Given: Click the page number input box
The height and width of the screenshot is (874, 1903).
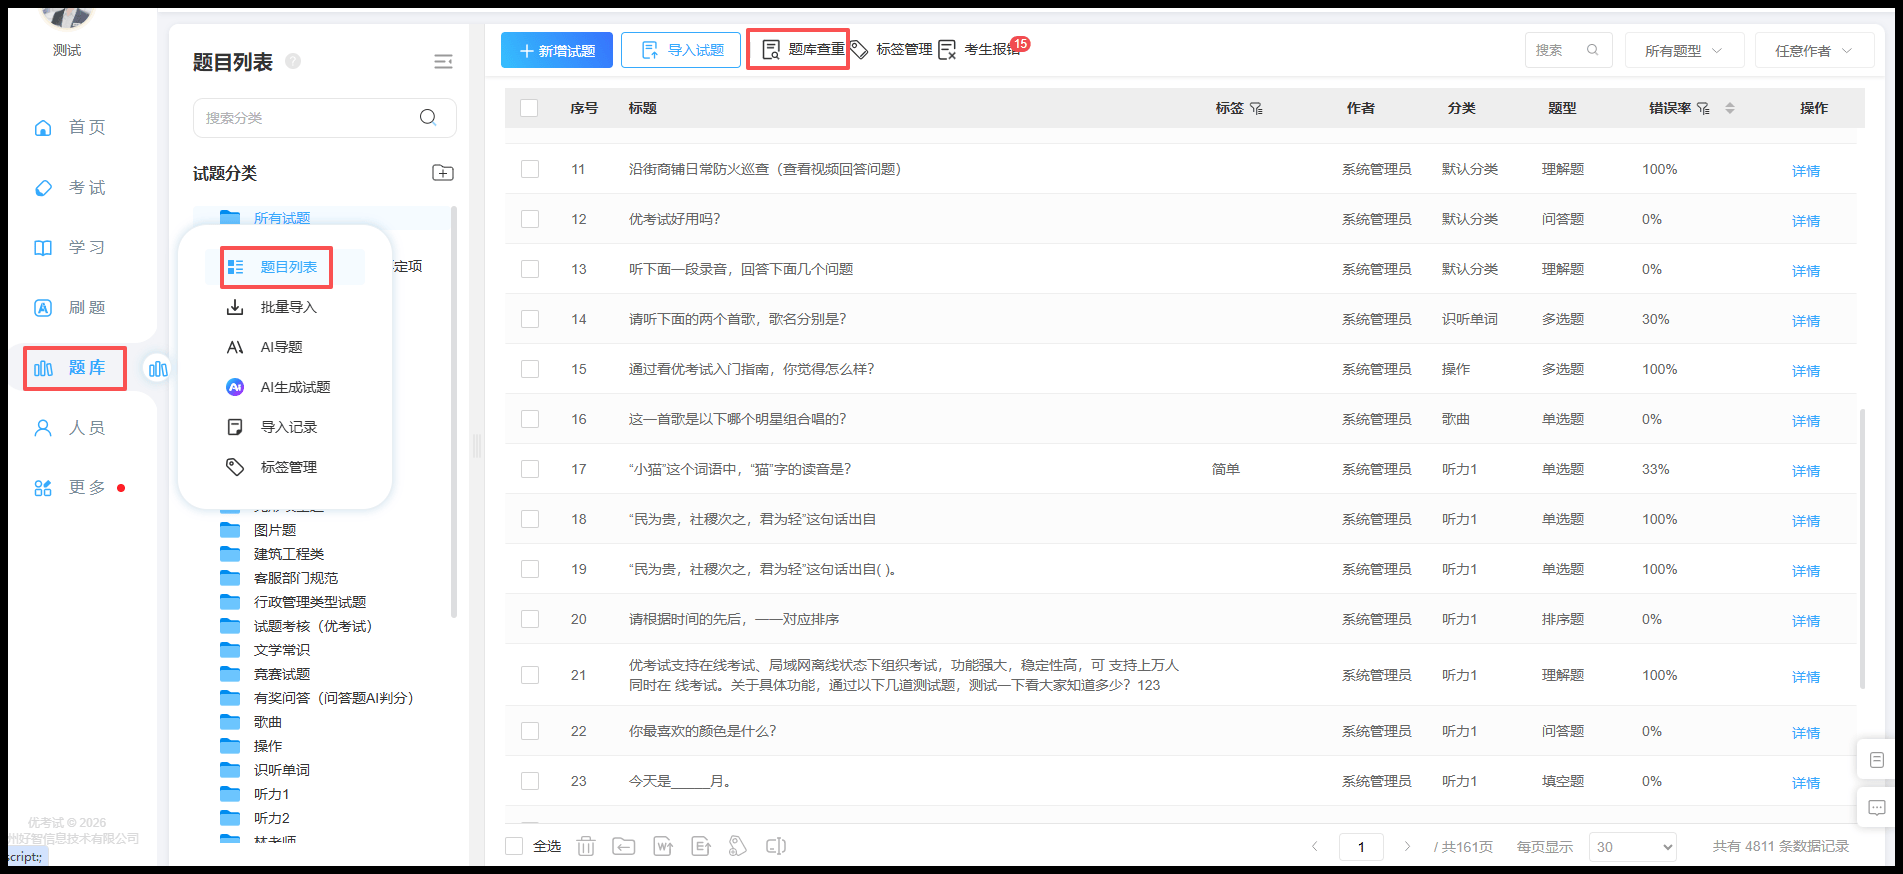Looking at the screenshot, I should [x=1361, y=847].
